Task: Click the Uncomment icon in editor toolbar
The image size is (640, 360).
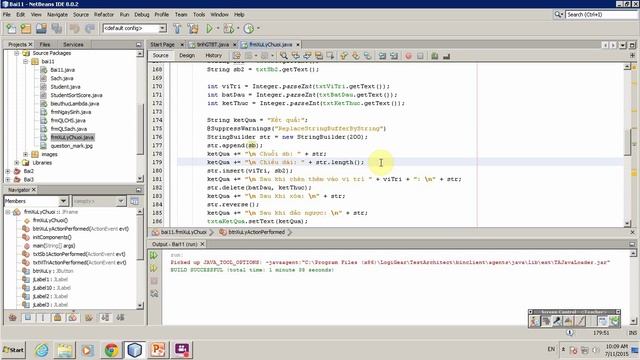Action: click(446, 56)
